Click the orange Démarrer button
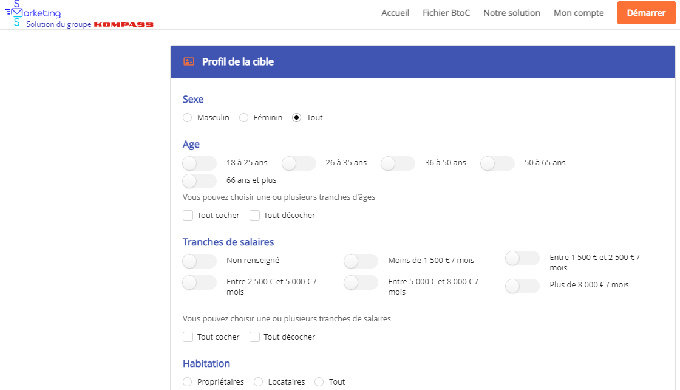 [x=646, y=13]
